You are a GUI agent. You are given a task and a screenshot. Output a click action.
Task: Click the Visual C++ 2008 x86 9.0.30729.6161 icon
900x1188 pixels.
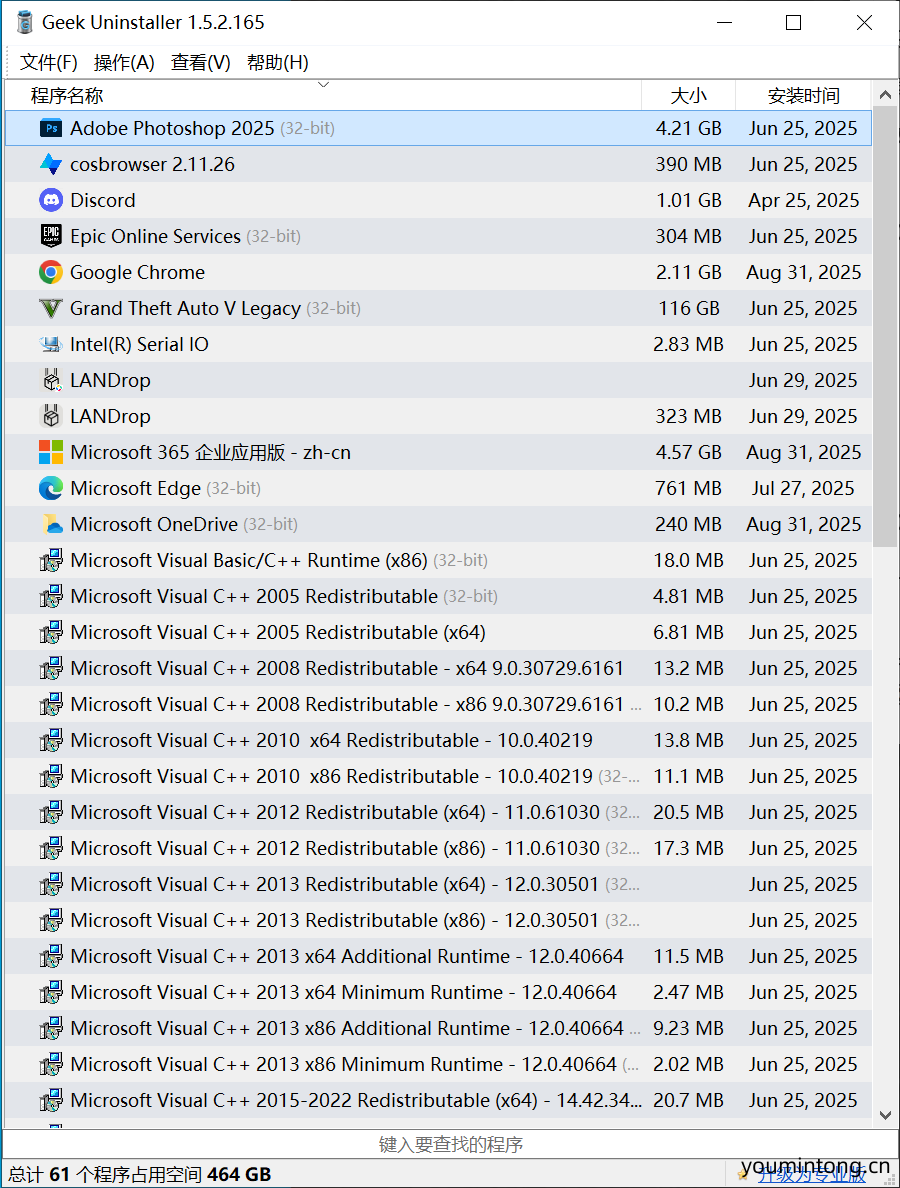point(51,704)
